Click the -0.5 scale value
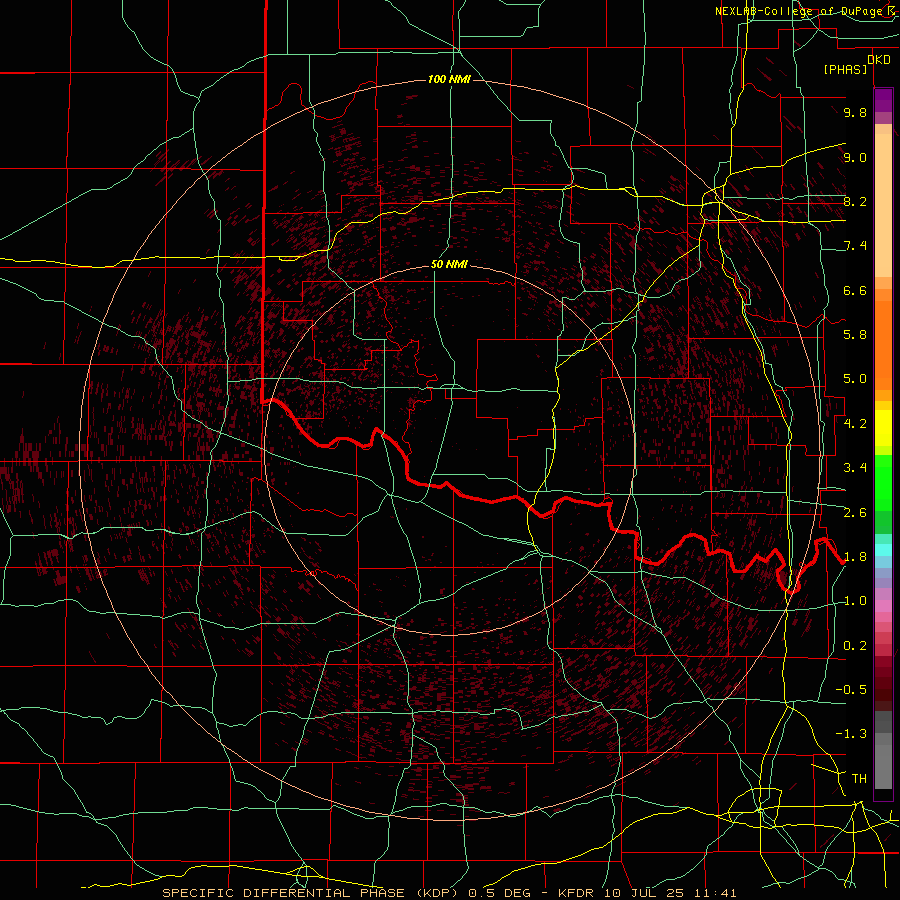The image size is (900, 900). [x=851, y=690]
